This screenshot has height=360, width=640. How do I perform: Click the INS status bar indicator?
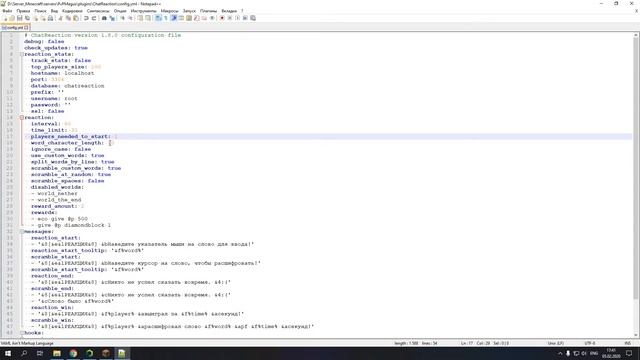click(x=628, y=343)
